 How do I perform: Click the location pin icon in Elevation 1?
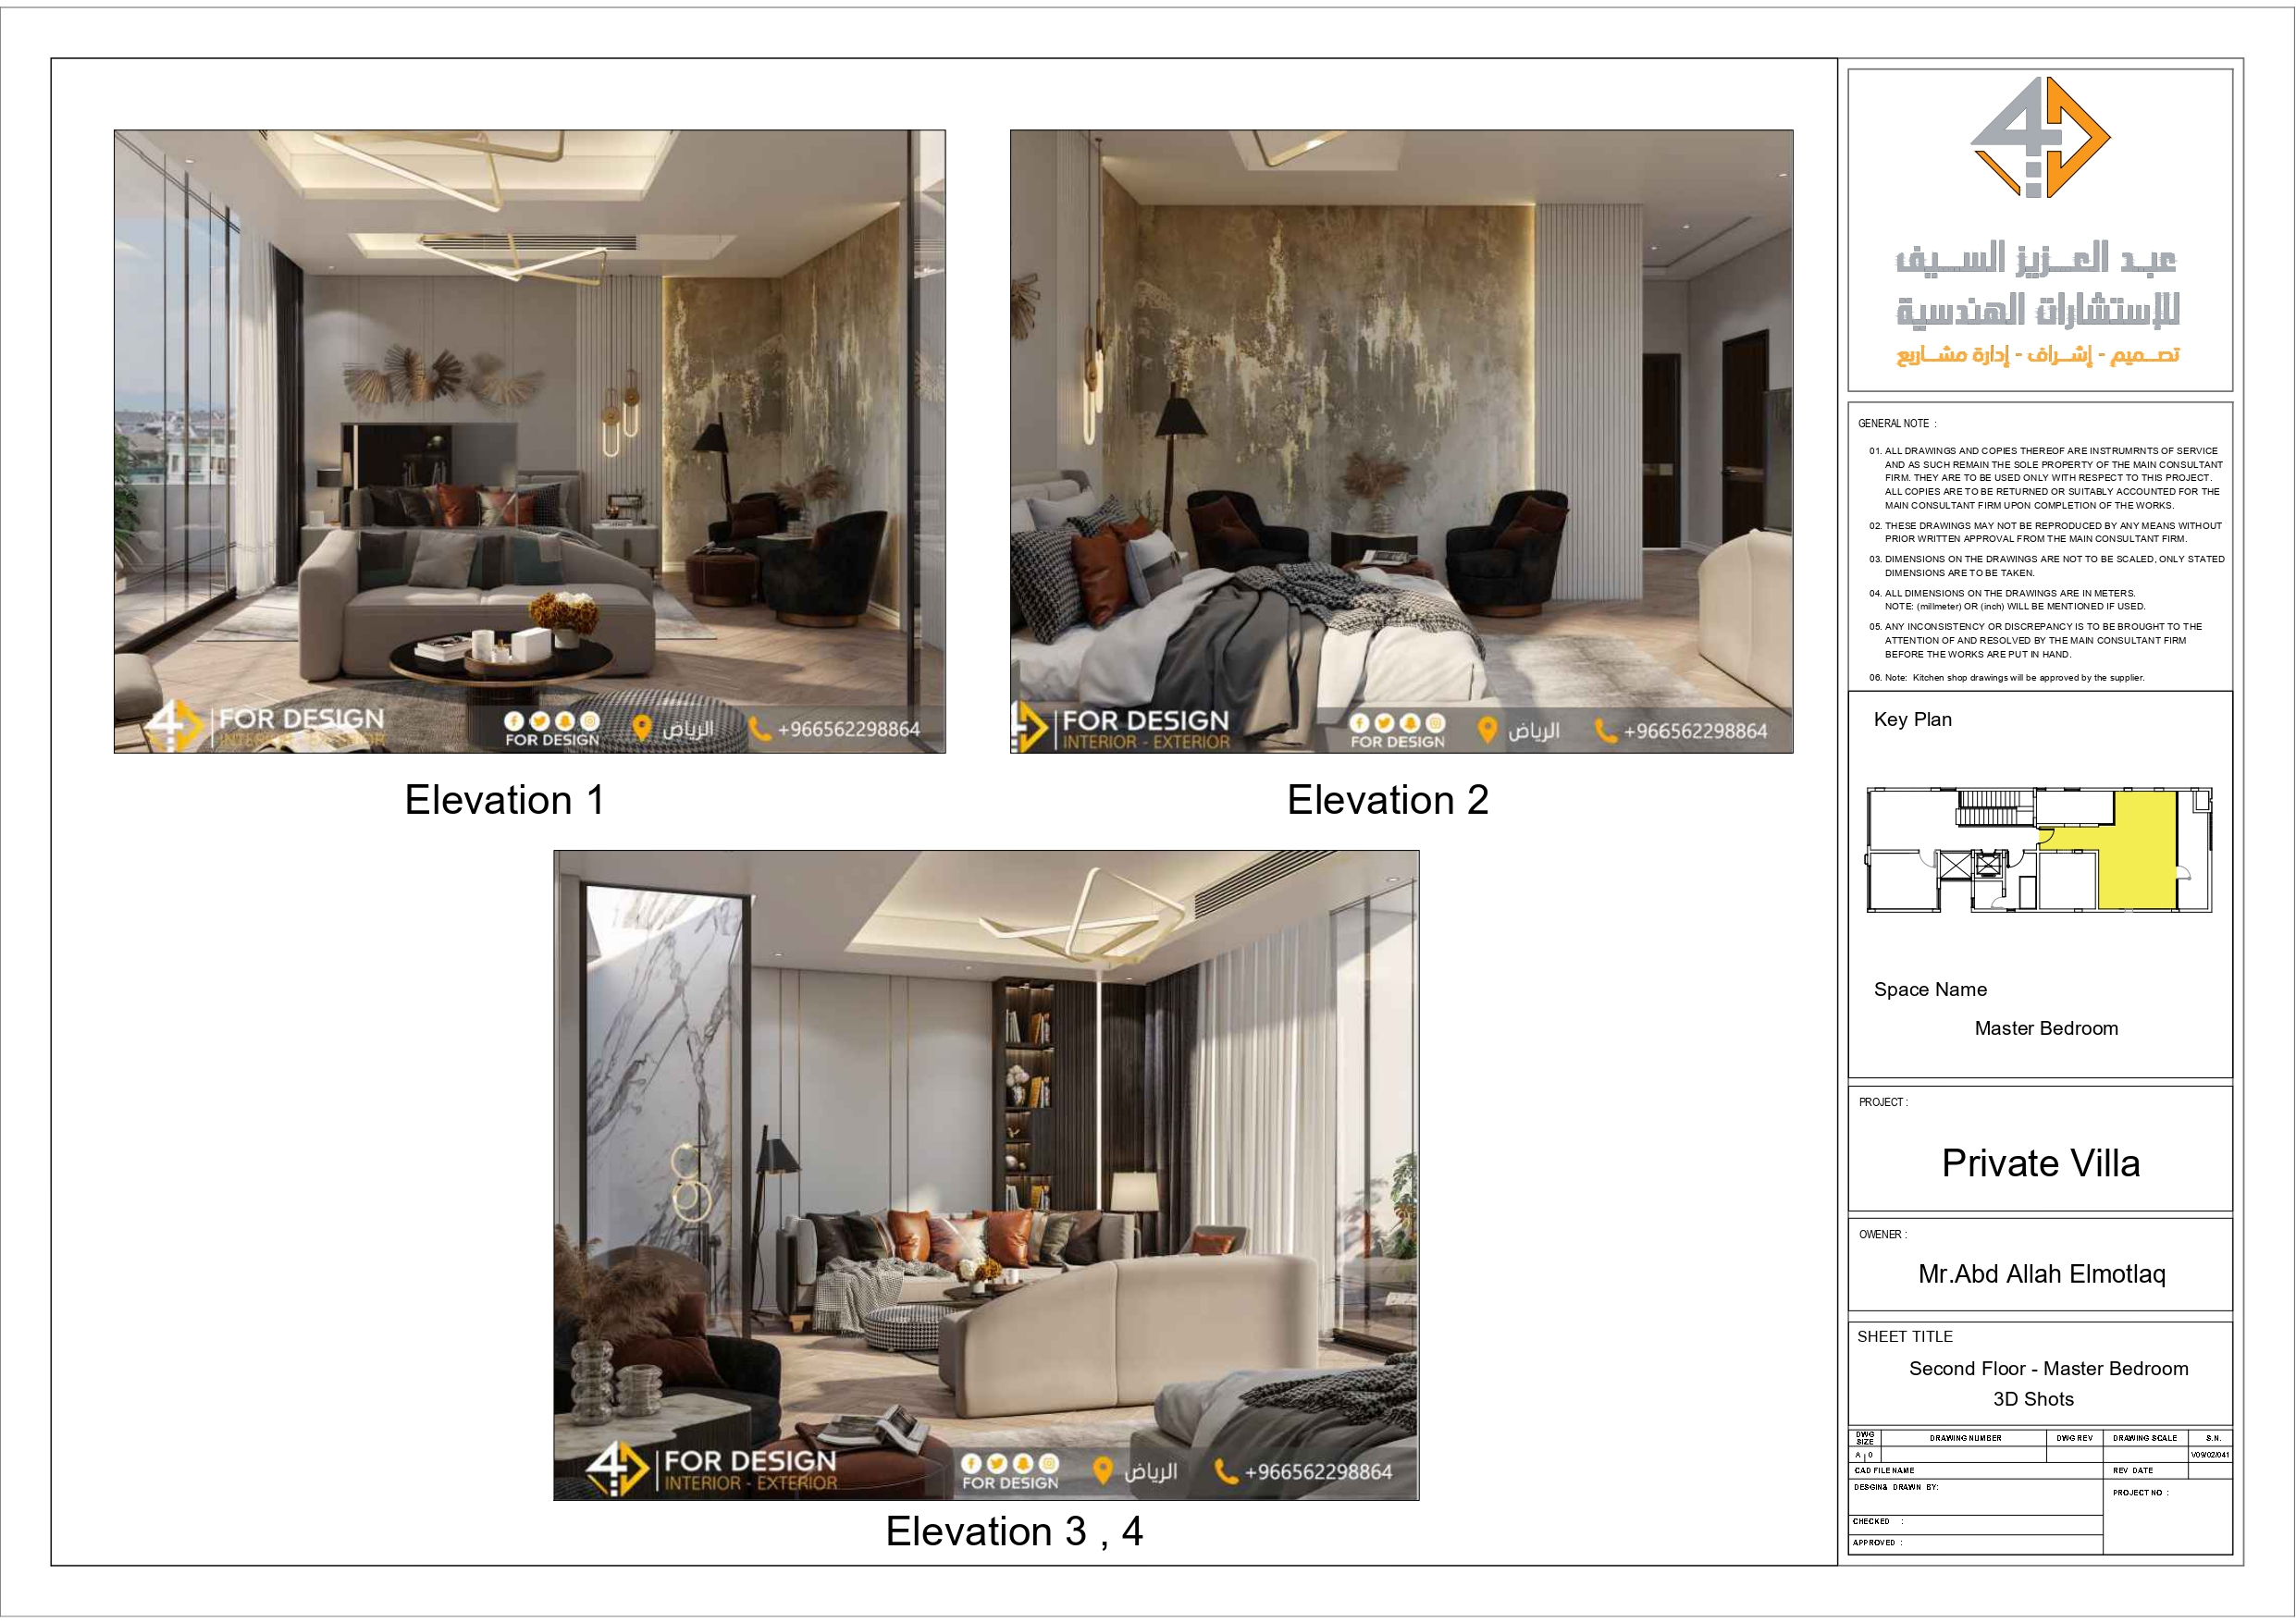coord(642,728)
